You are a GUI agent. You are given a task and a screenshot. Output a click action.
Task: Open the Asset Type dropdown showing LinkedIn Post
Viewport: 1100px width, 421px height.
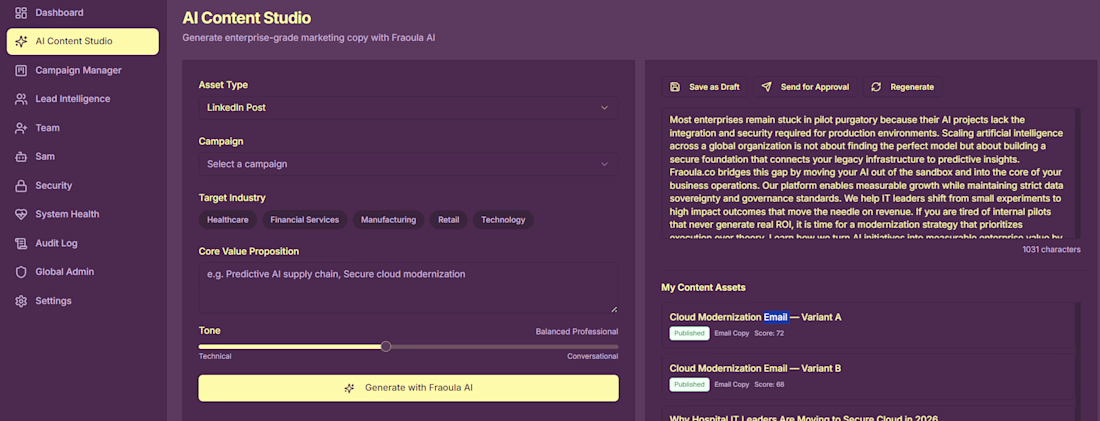pos(408,107)
